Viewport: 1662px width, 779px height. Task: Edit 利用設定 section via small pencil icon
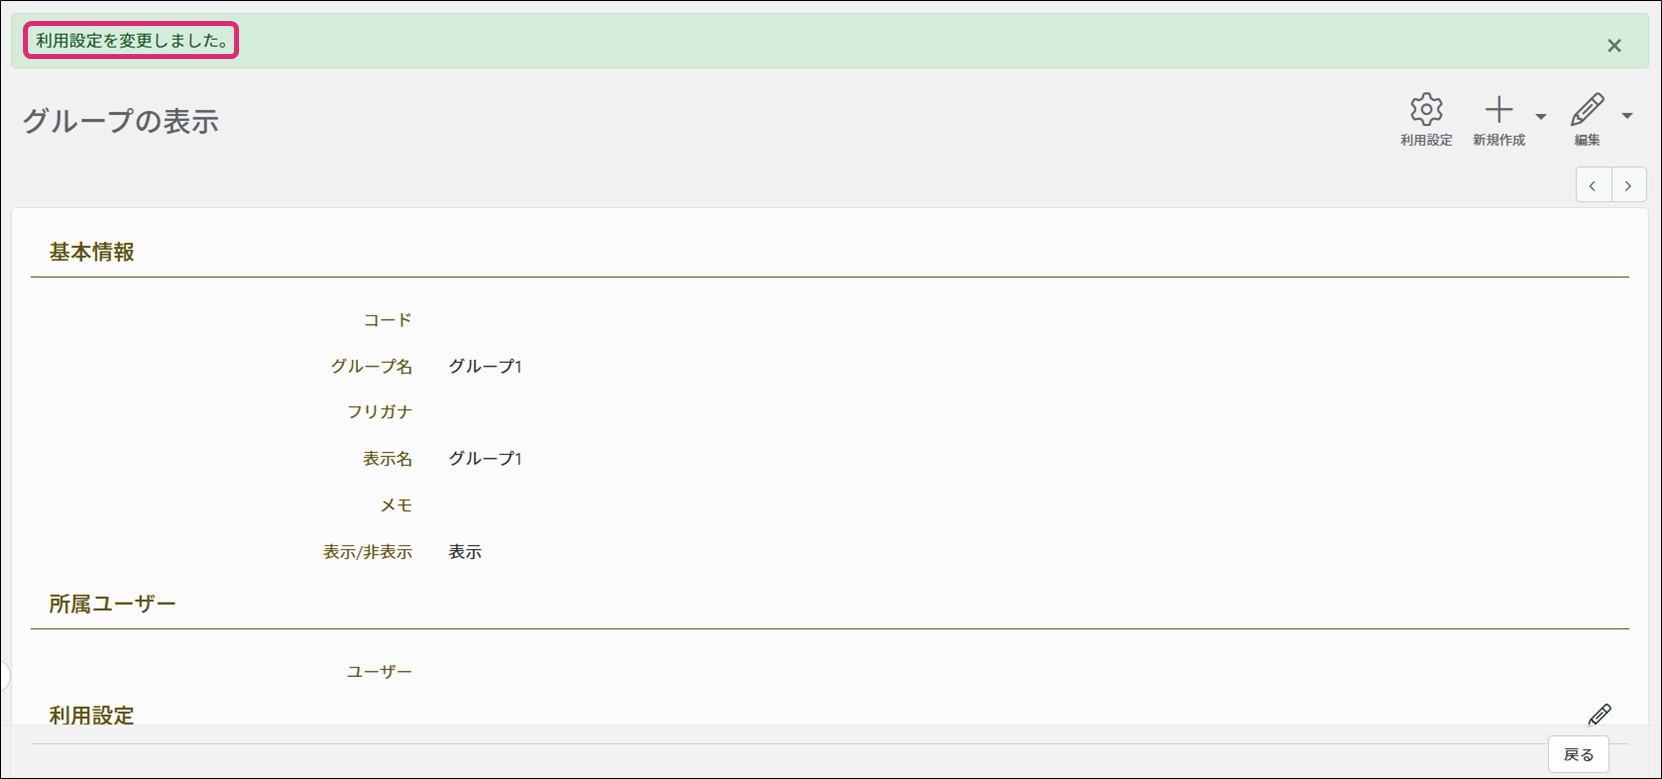pos(1599,714)
